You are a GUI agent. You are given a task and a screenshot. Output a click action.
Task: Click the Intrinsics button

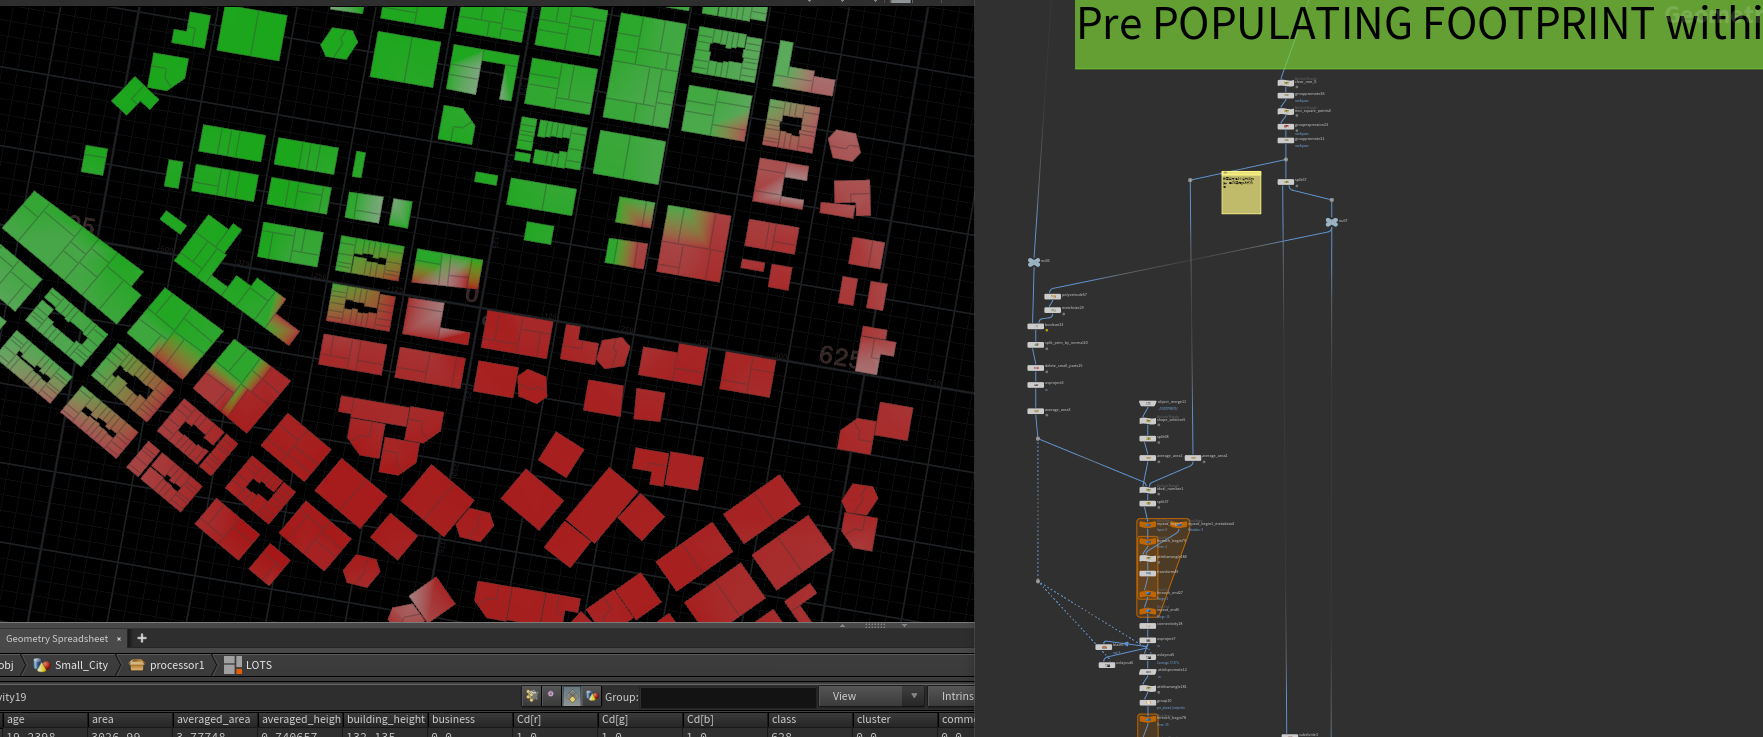(955, 696)
